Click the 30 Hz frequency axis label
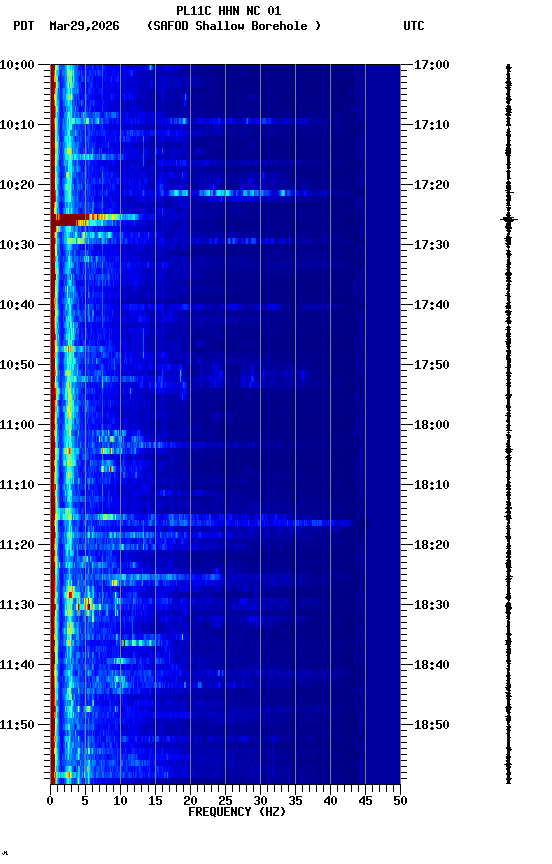Screen dimensions: 552x864 260,801
